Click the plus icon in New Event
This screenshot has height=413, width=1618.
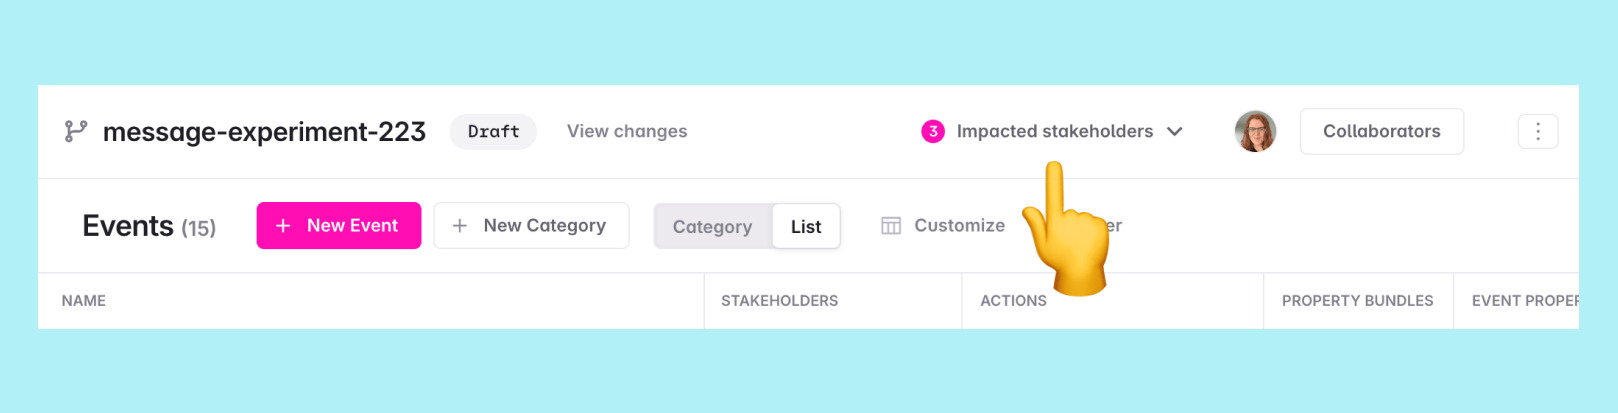[x=283, y=226]
